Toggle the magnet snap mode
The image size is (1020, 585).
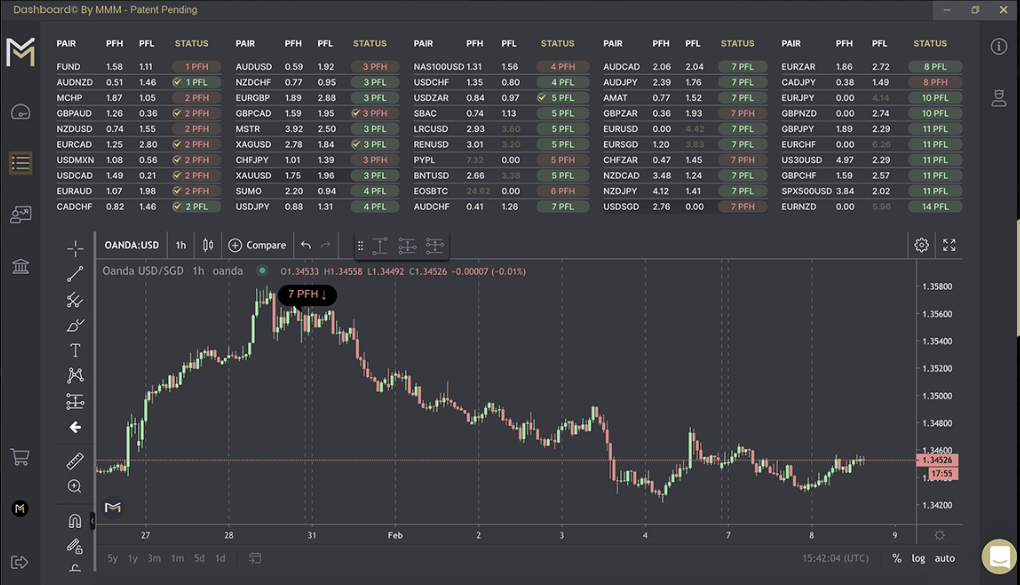[x=75, y=521]
